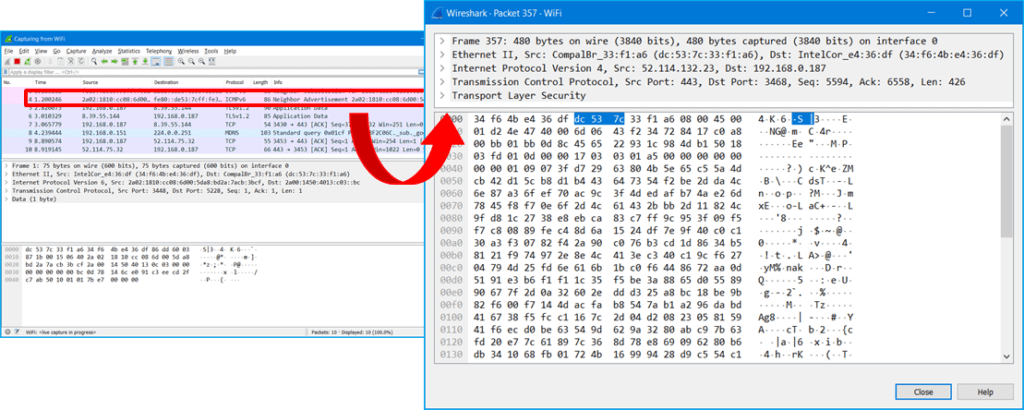Restart the current capture with the green fin icon

pos(27,61)
